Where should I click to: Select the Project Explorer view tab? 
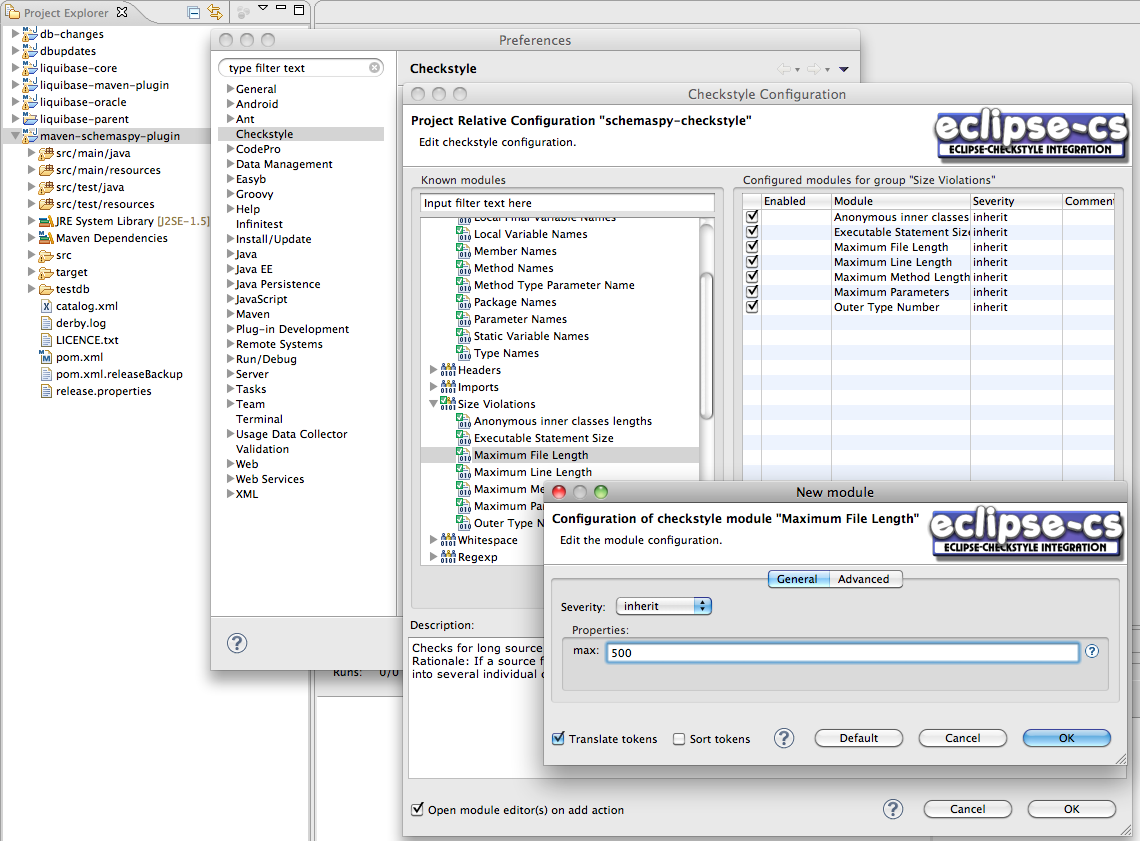point(67,12)
